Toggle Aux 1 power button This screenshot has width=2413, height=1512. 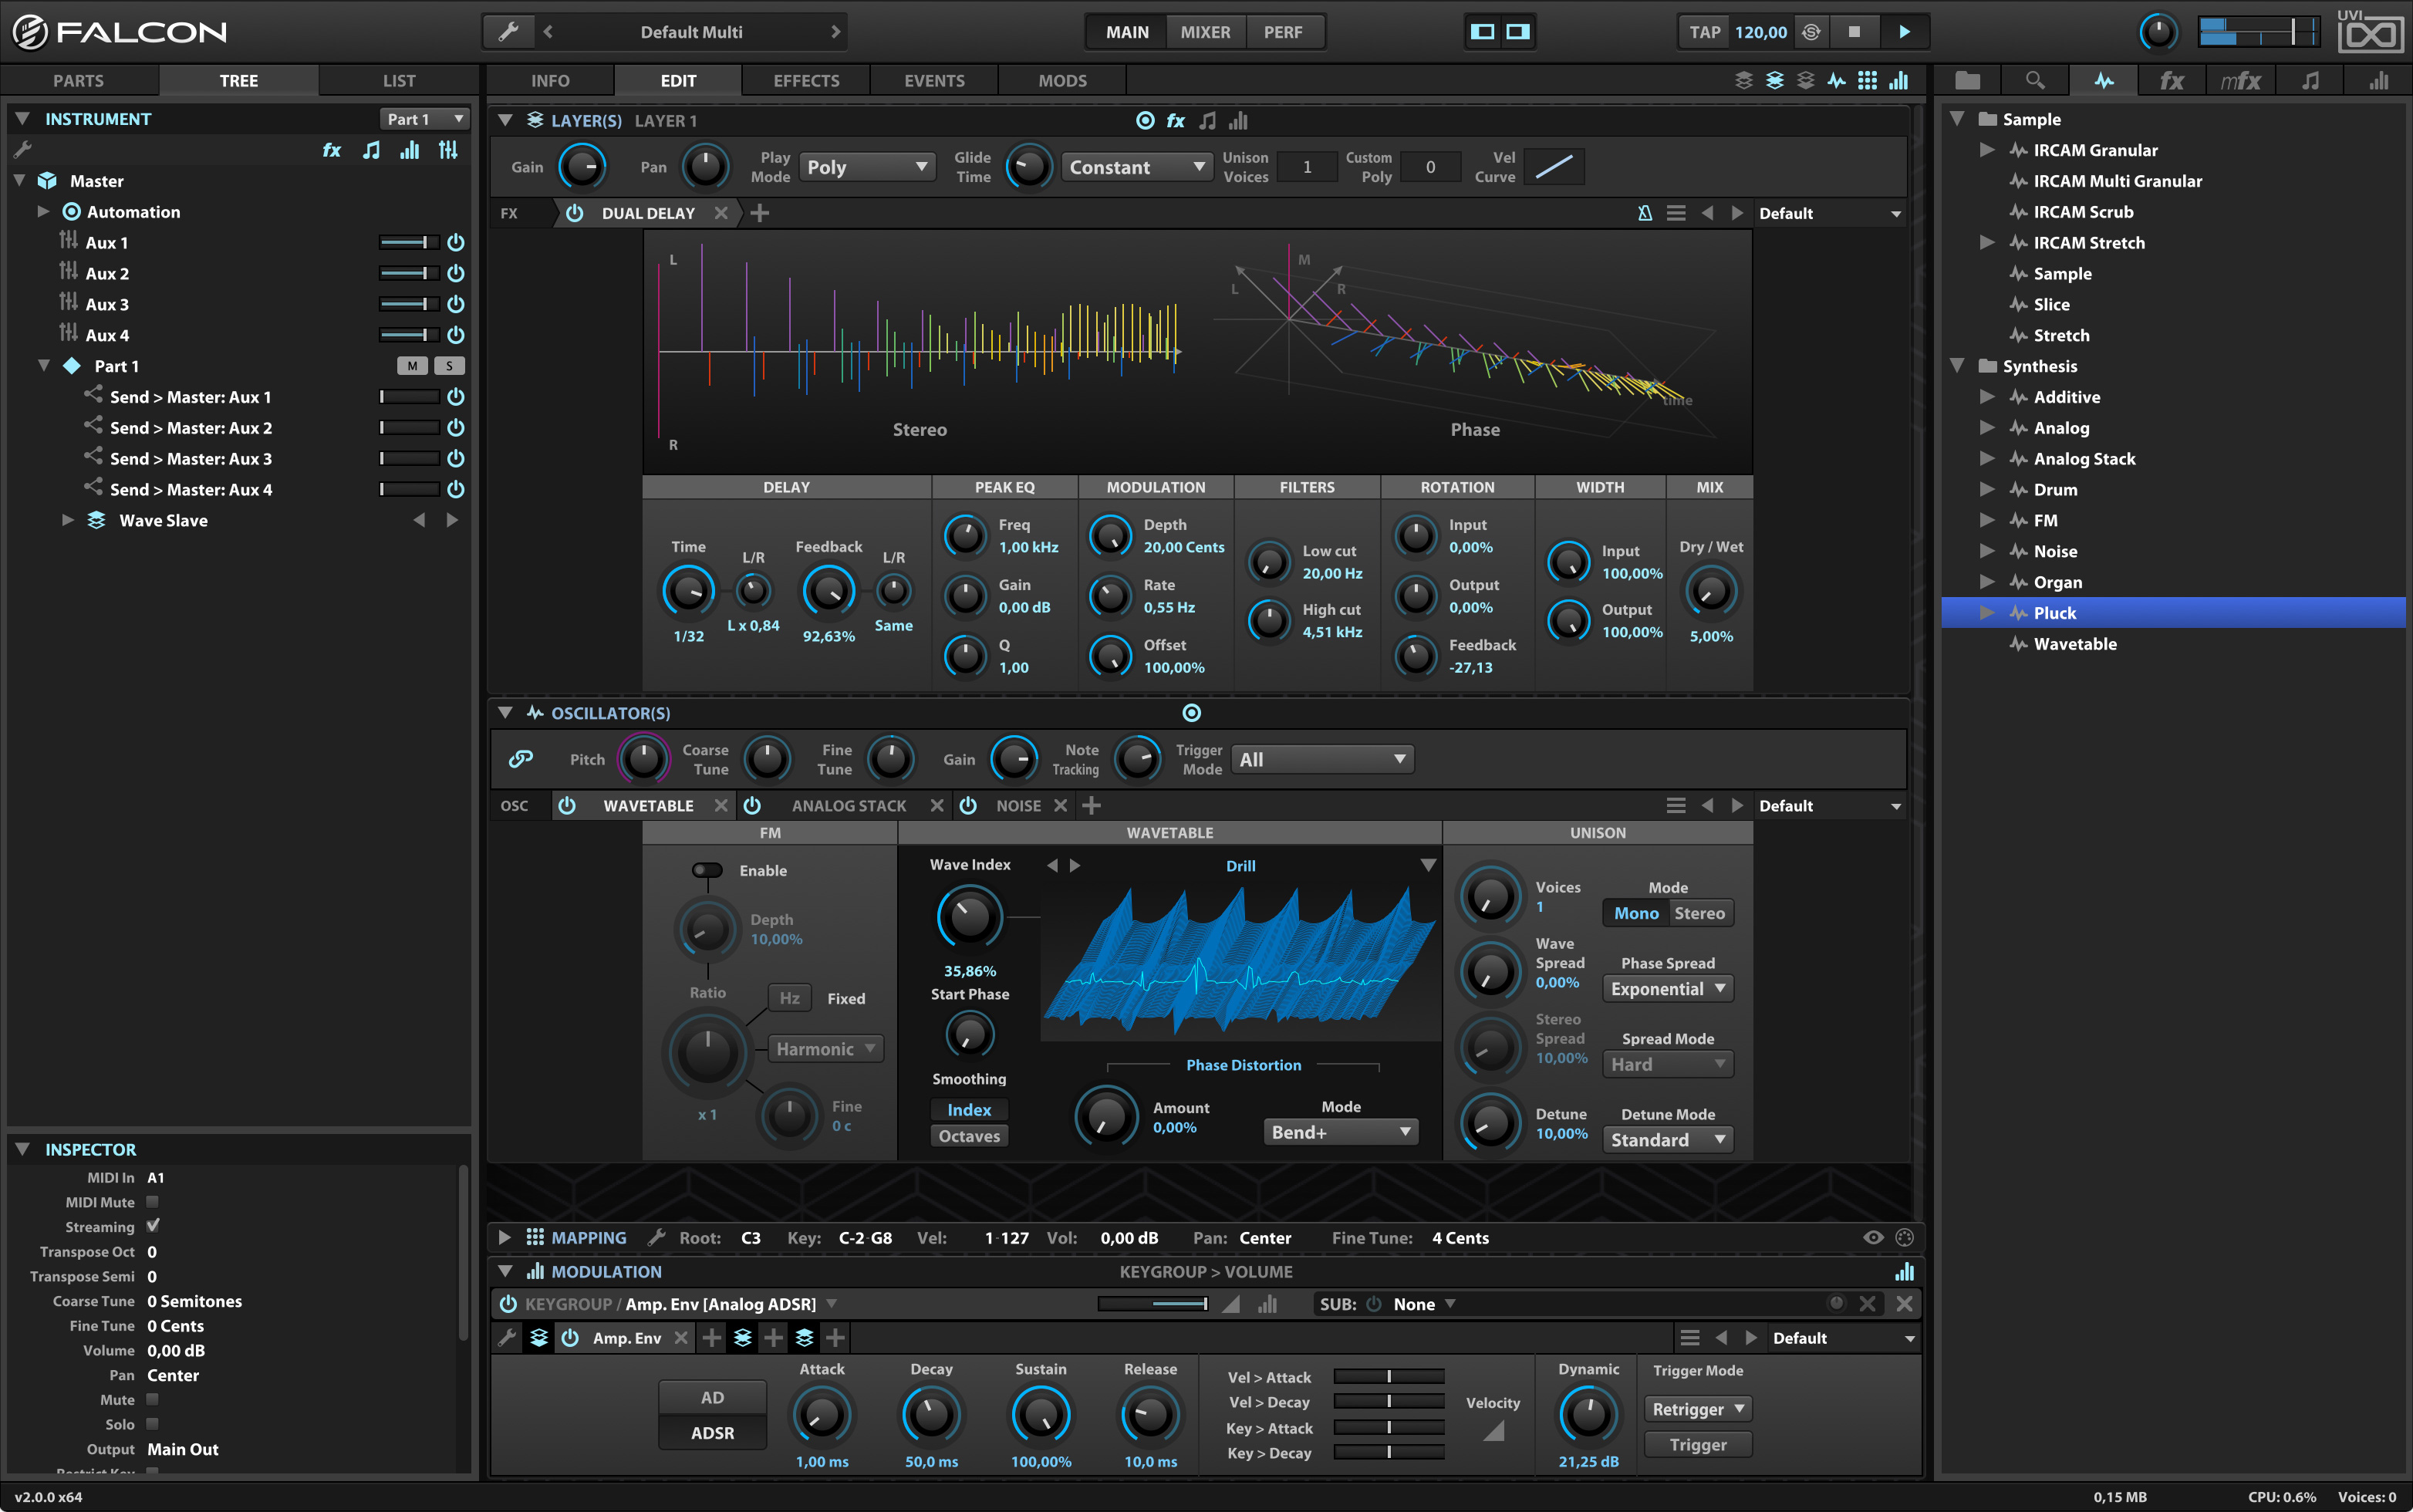(456, 242)
